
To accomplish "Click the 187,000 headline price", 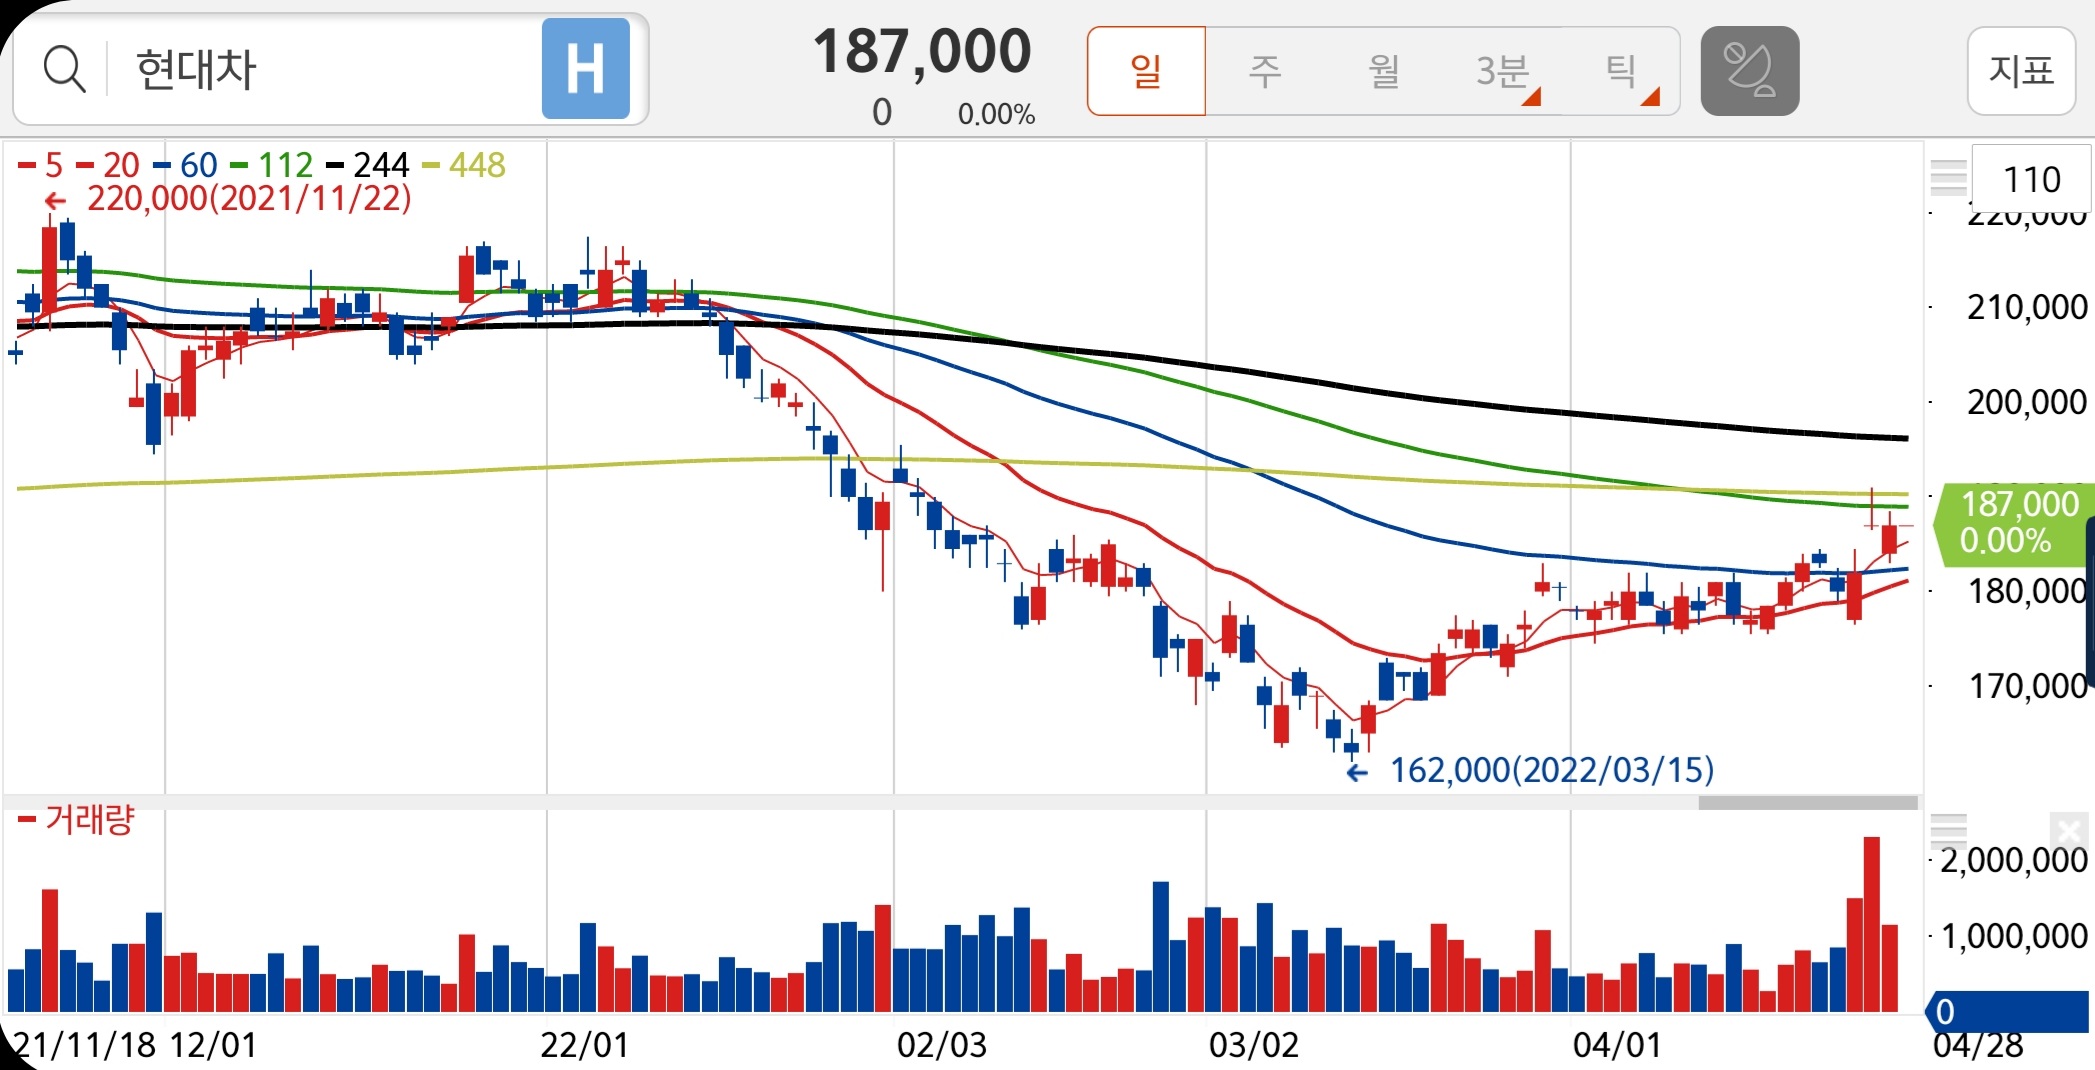I will [922, 51].
